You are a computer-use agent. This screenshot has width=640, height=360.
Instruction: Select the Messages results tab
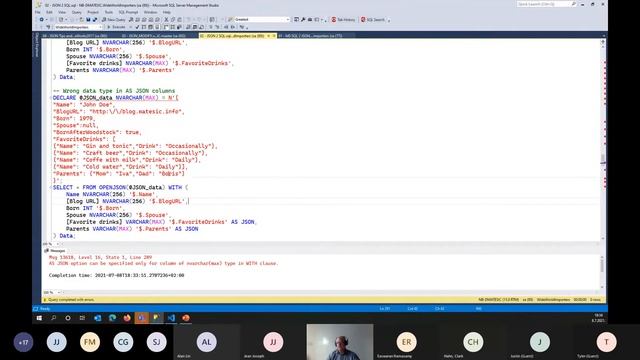click(55, 251)
